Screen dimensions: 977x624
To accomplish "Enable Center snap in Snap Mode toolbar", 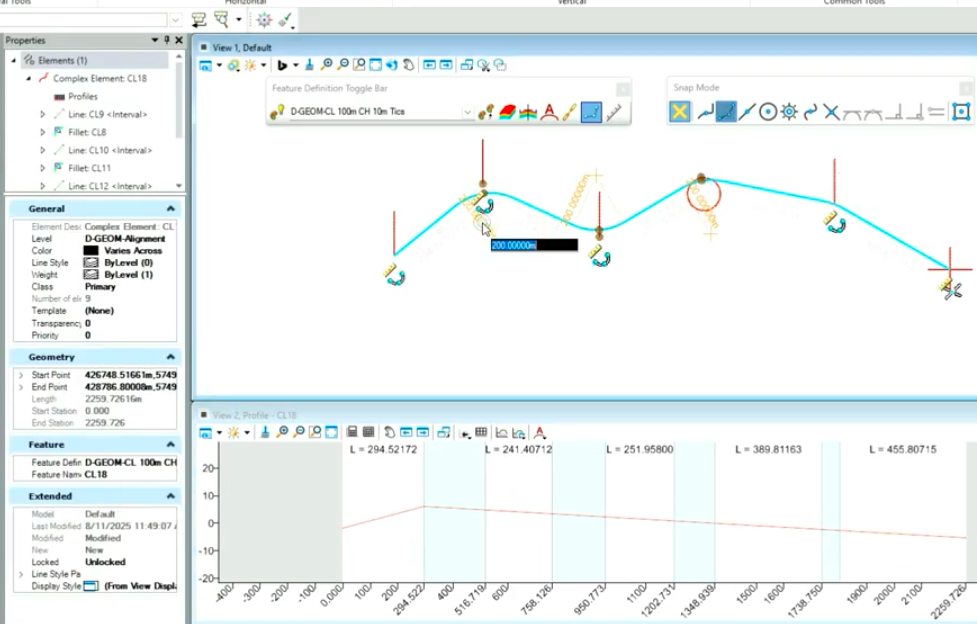I will [767, 112].
